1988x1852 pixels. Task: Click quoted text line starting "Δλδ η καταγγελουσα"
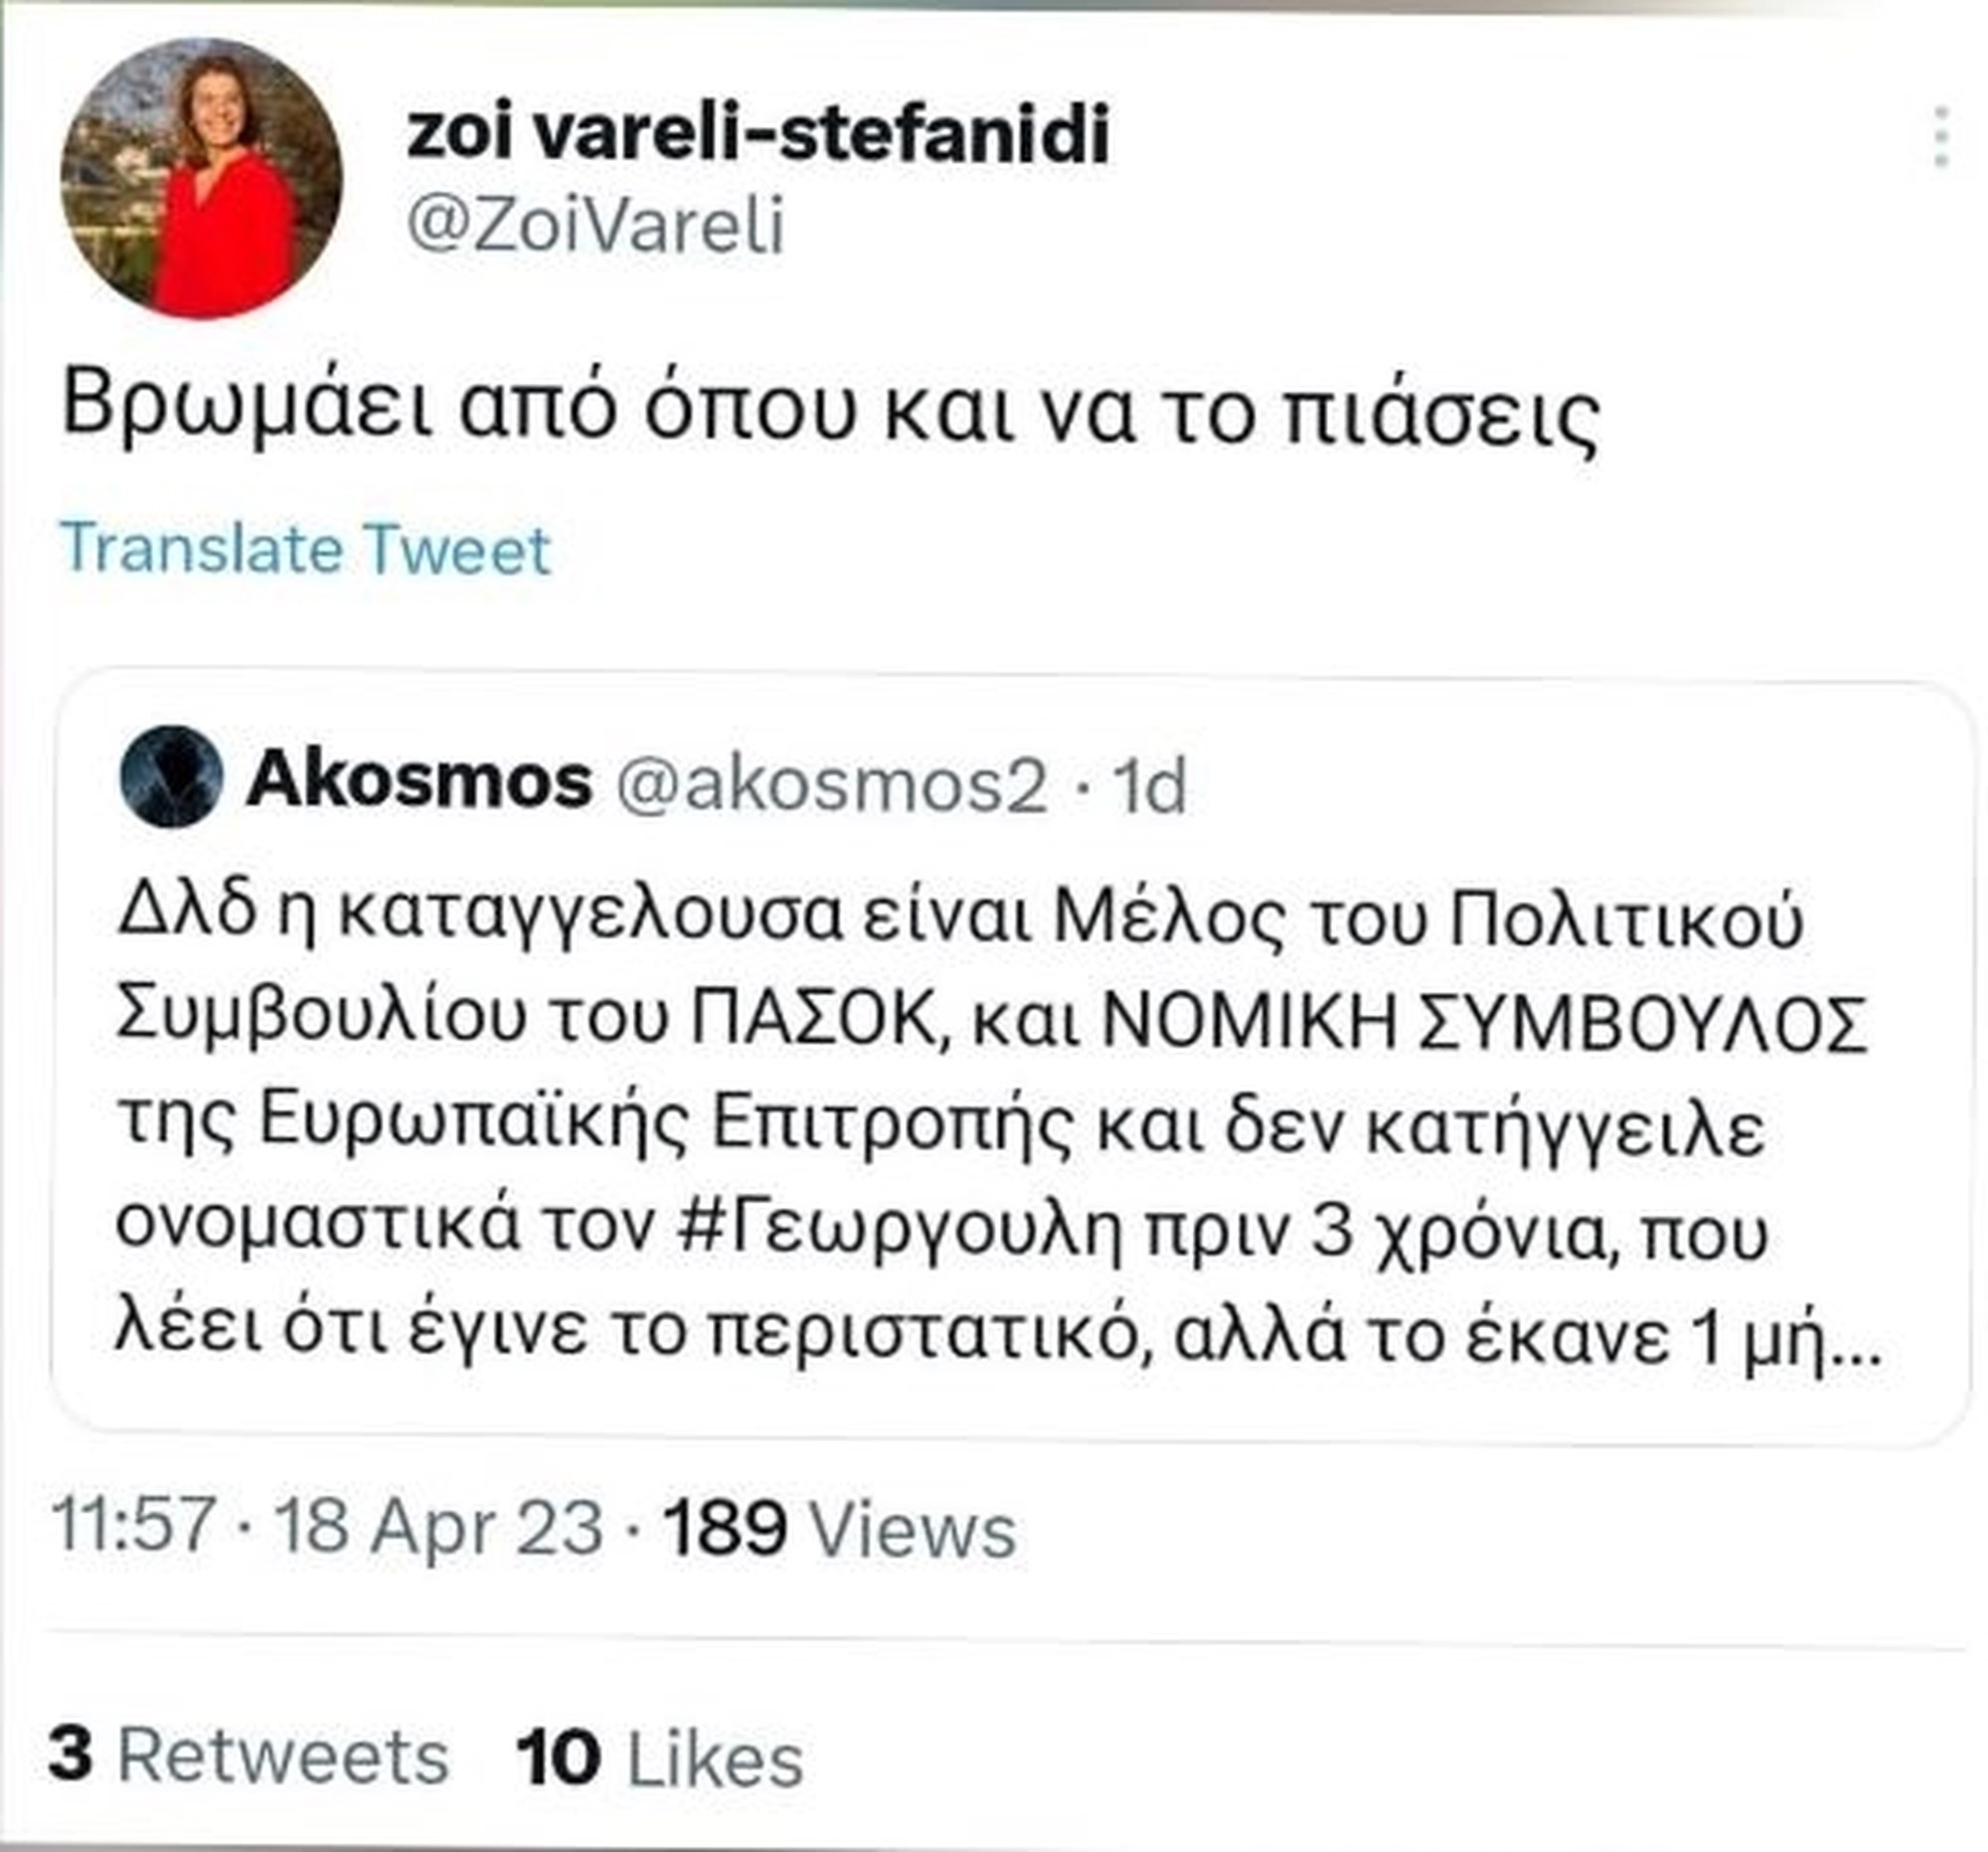(x=960, y=920)
